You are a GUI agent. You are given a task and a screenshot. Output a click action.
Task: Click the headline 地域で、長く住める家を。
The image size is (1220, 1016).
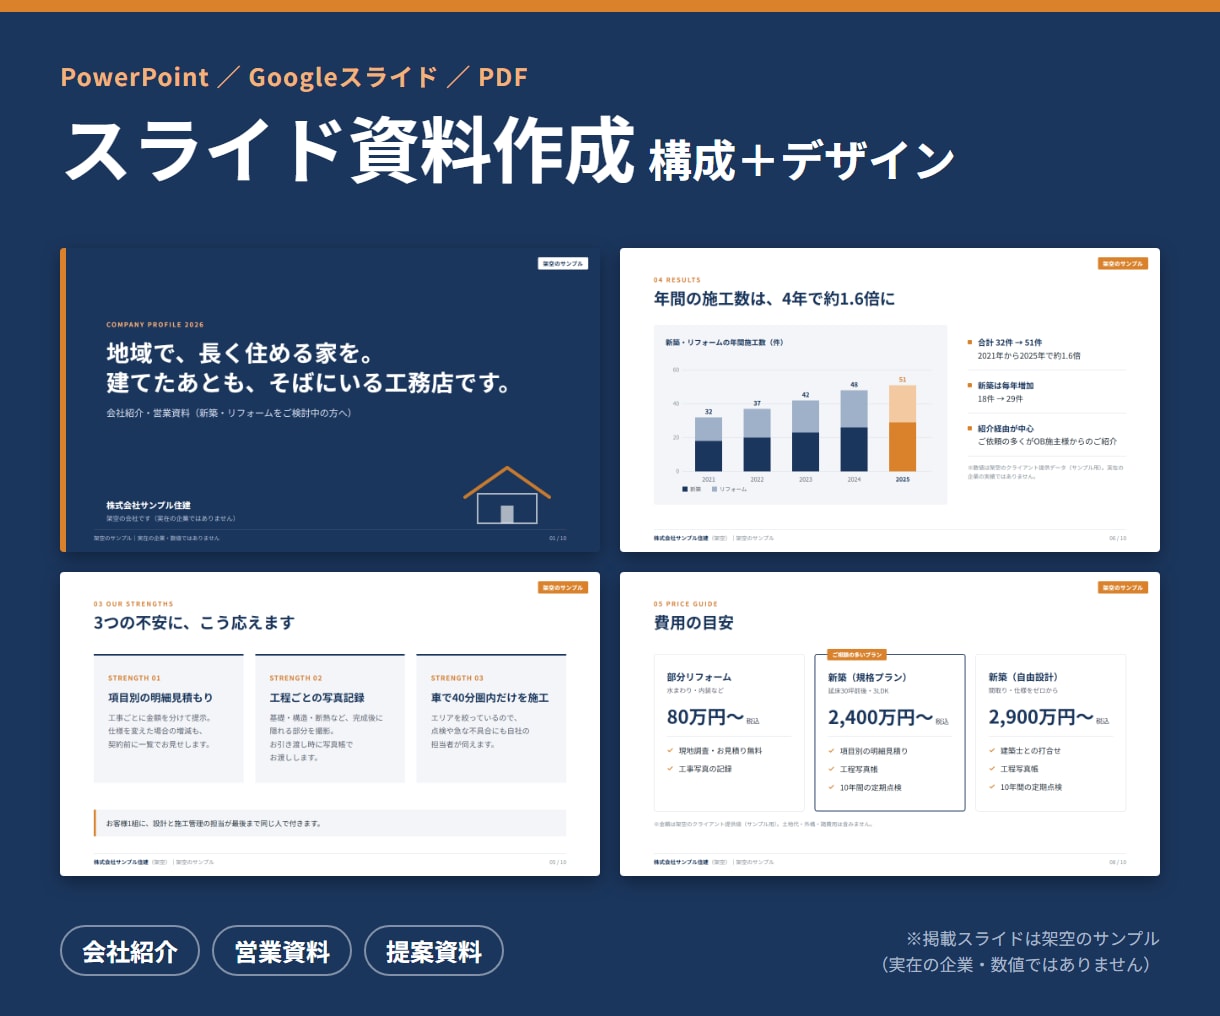pyautogui.click(x=241, y=353)
